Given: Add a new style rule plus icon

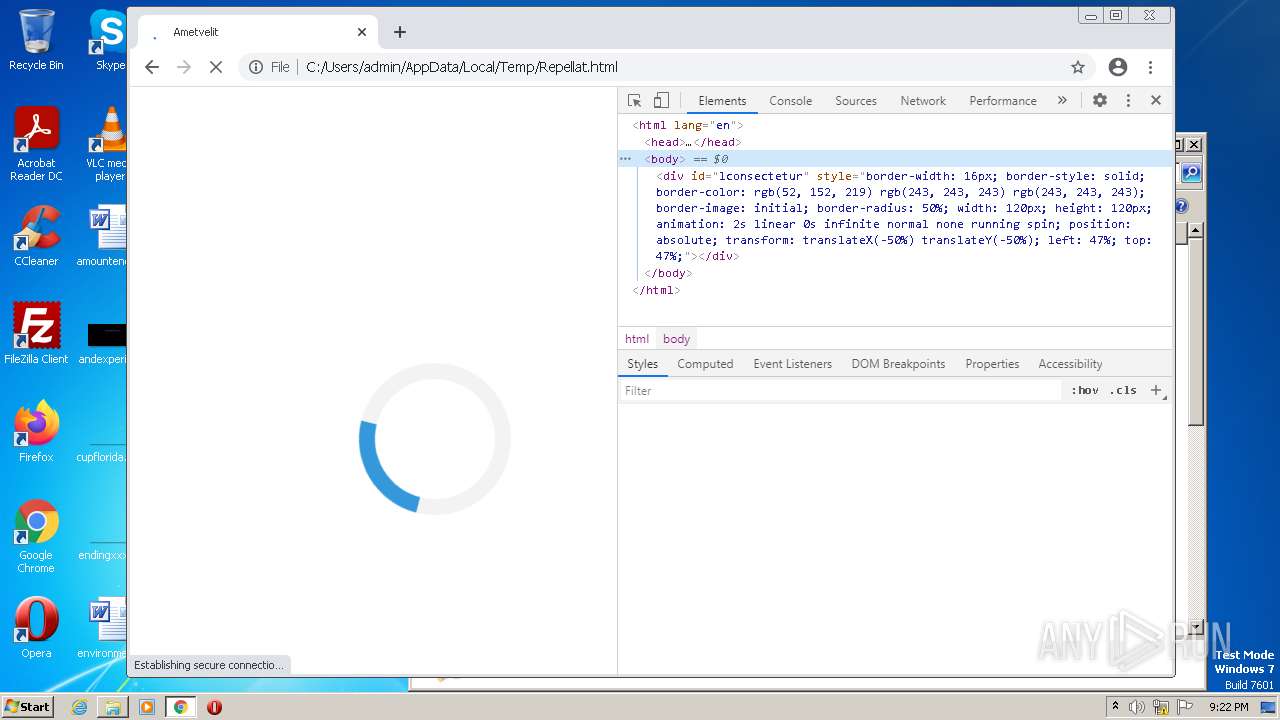Looking at the screenshot, I should [x=1156, y=390].
